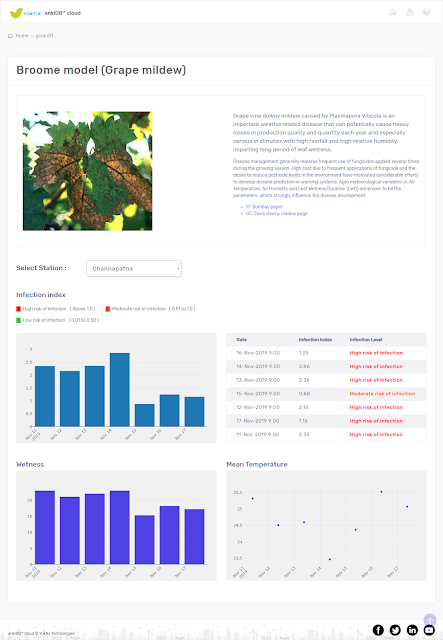Open the Twitter footer icon

coord(395,630)
